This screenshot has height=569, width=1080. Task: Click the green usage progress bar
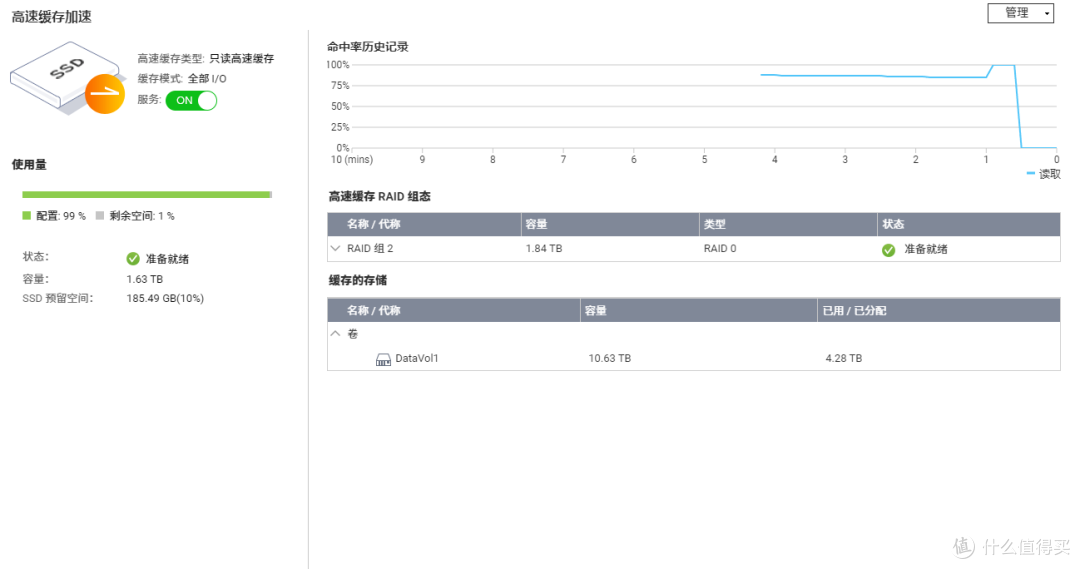click(x=147, y=195)
